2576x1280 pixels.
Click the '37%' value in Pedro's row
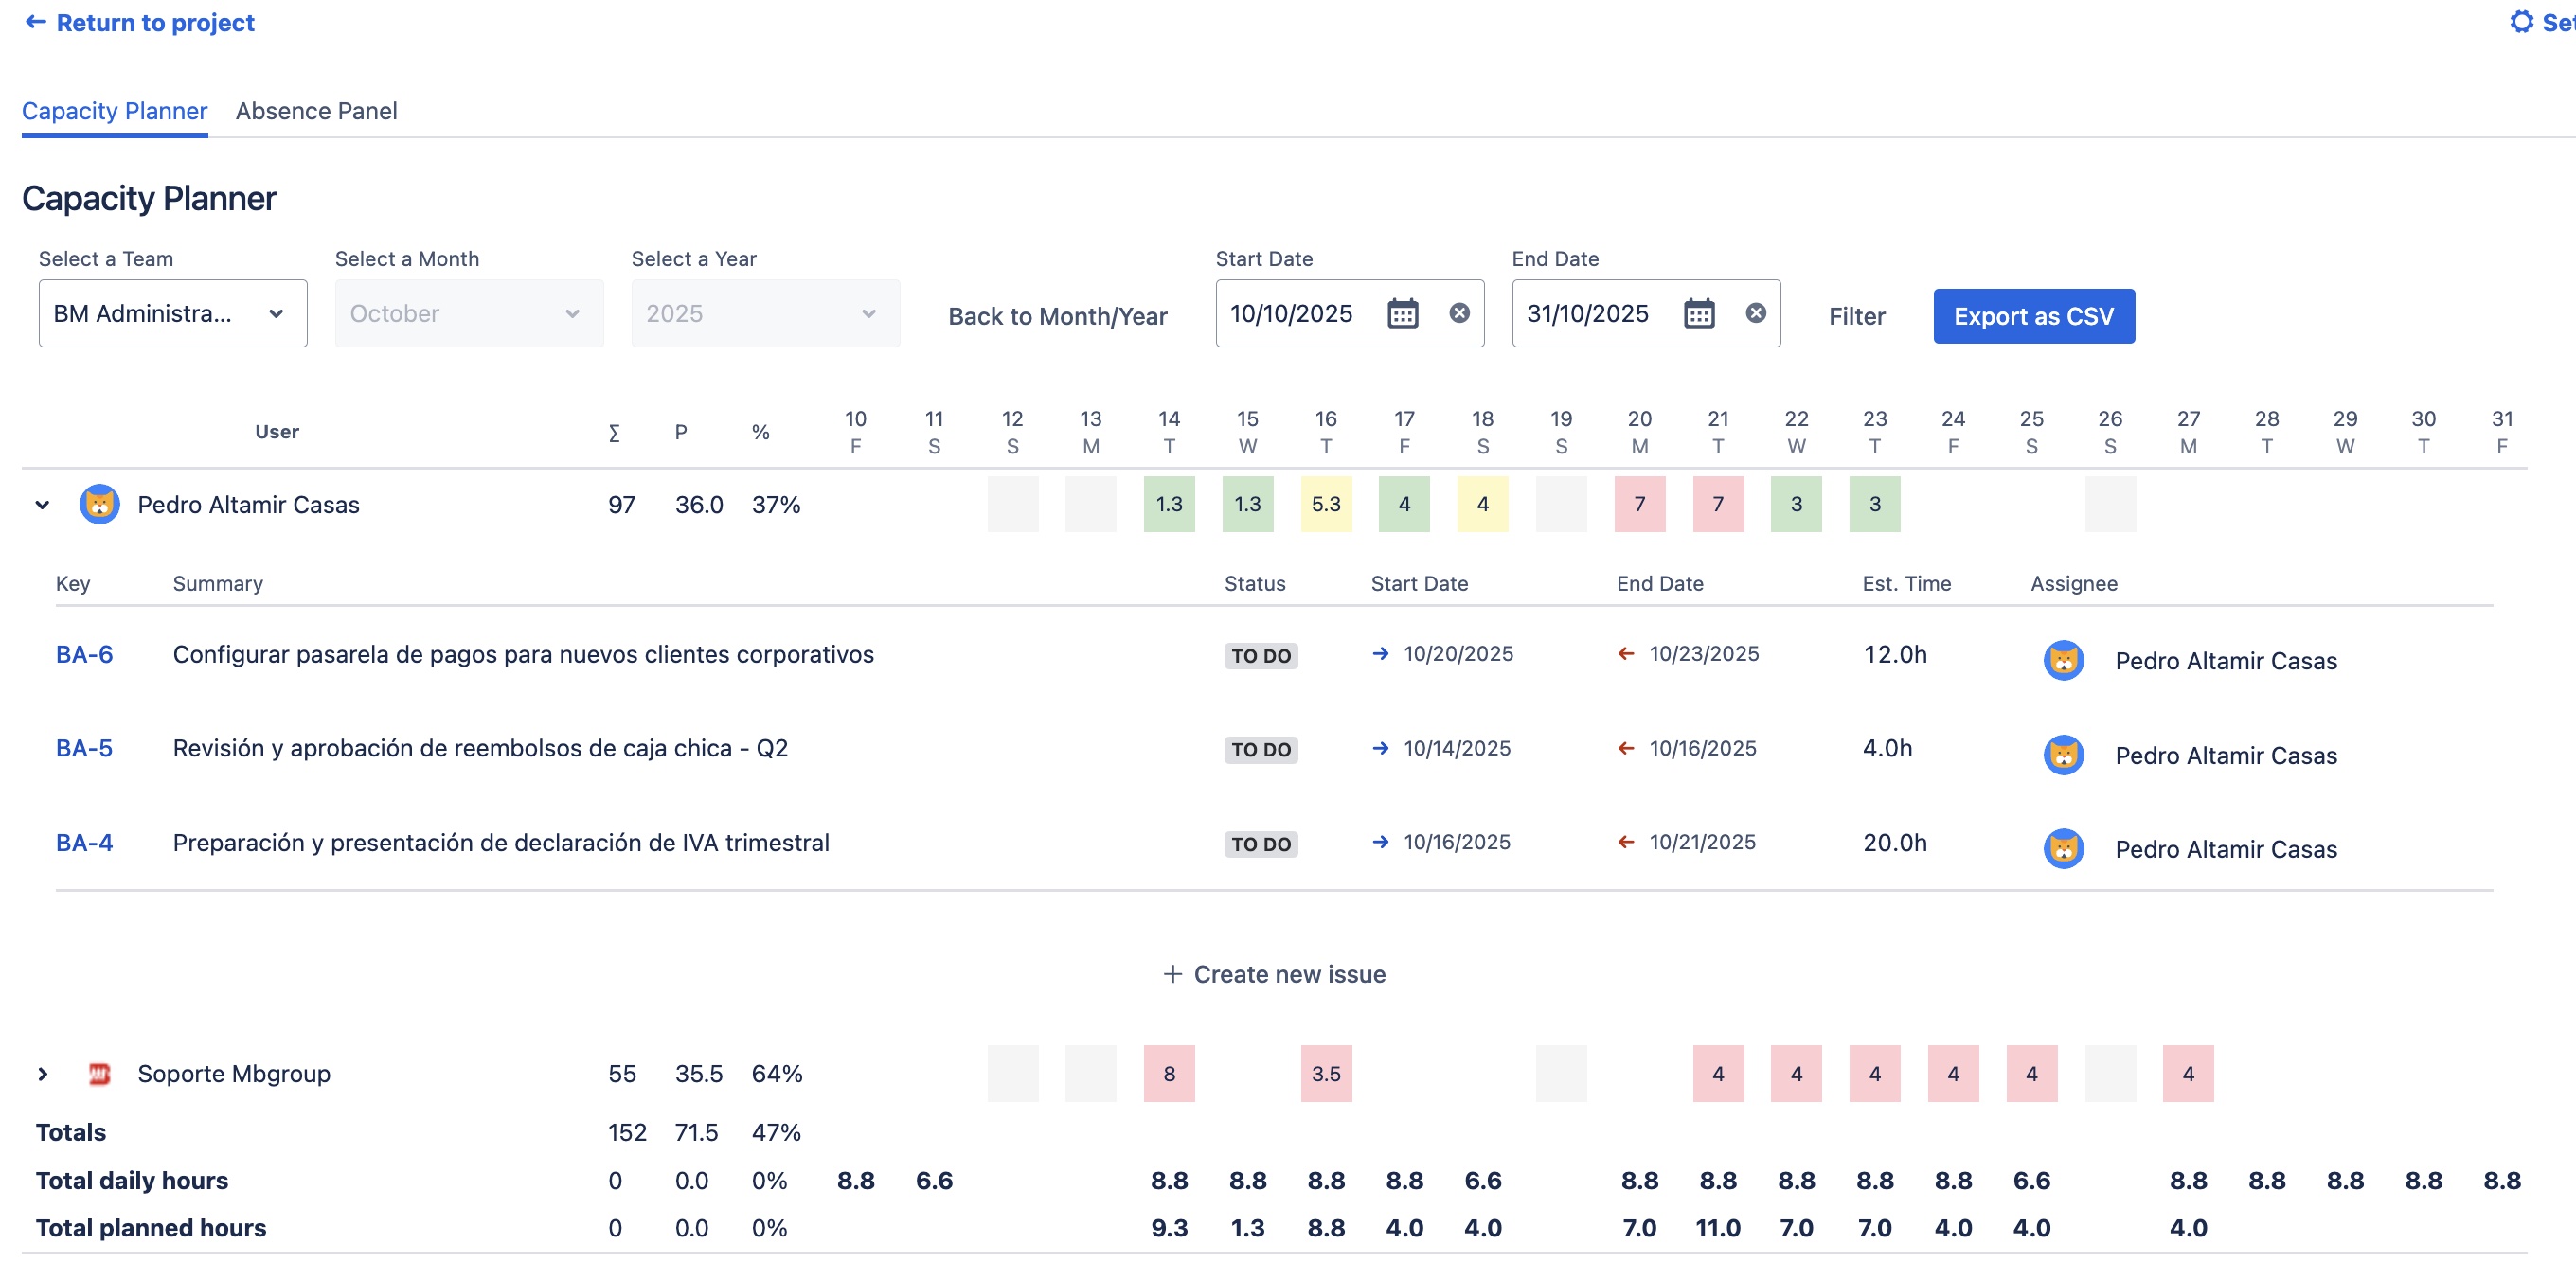point(776,505)
